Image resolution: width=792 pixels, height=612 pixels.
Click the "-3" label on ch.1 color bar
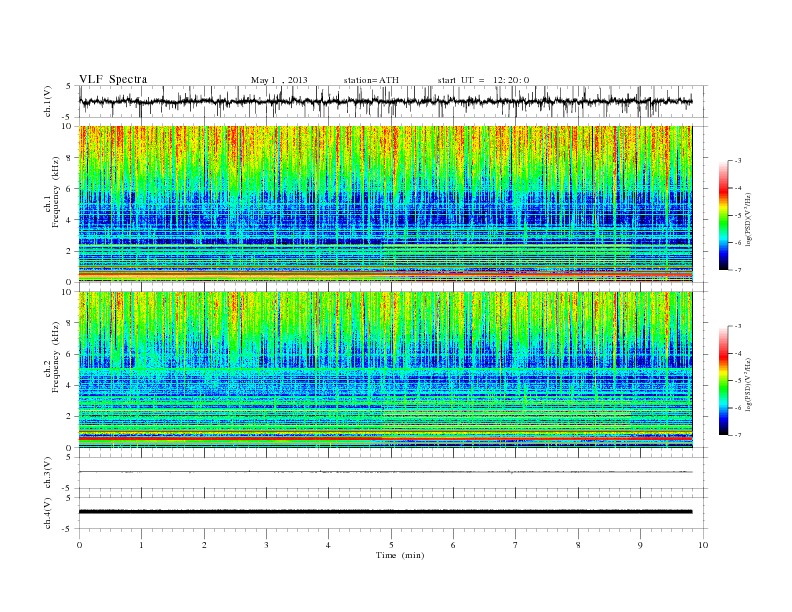[x=738, y=161]
